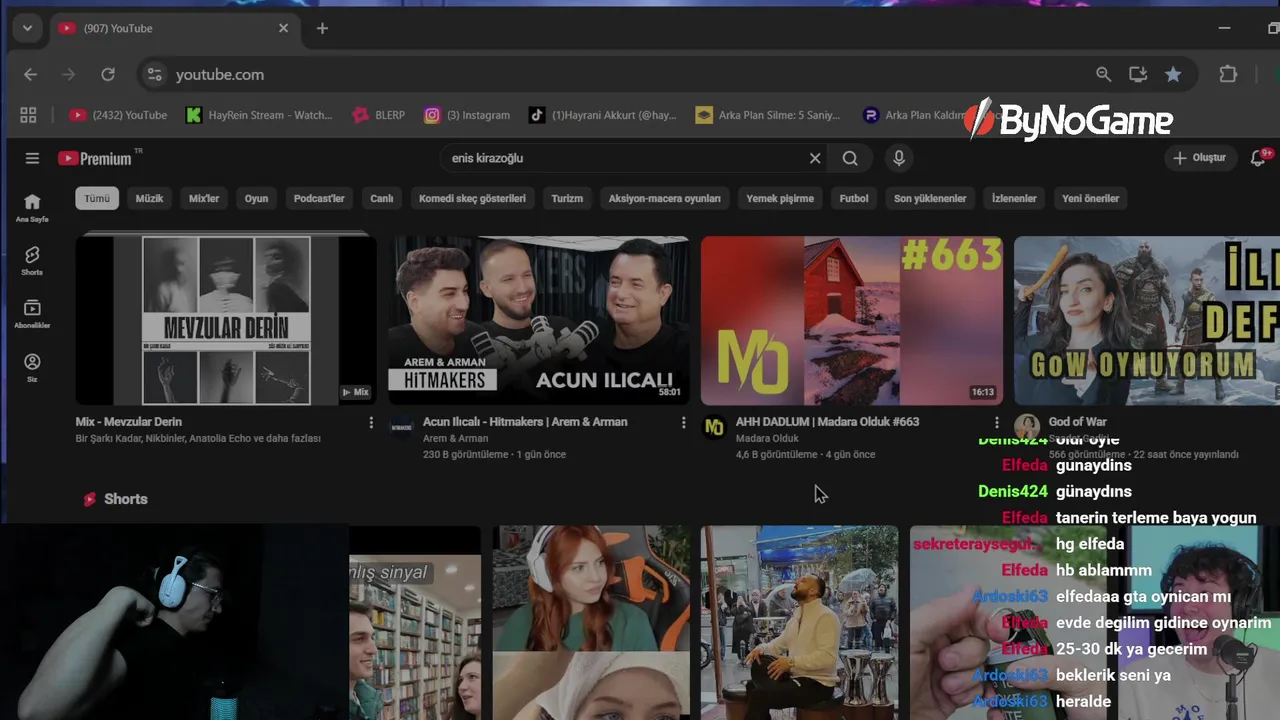
Task: Close the (907) YouTube tab
Action: click(x=283, y=28)
